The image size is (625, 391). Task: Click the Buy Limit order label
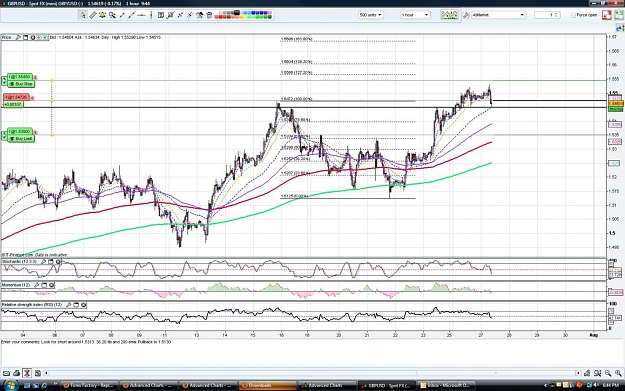click(x=21, y=139)
